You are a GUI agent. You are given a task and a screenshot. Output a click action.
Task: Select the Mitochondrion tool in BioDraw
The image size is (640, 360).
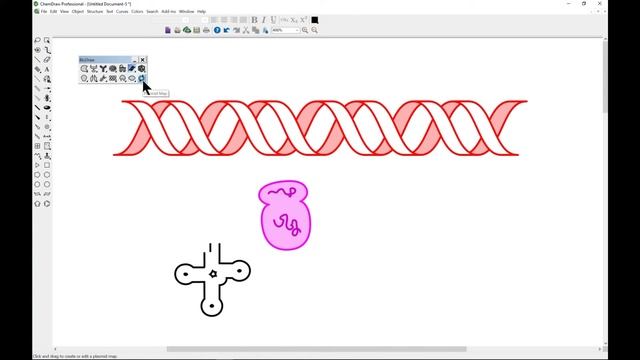[x=113, y=69]
